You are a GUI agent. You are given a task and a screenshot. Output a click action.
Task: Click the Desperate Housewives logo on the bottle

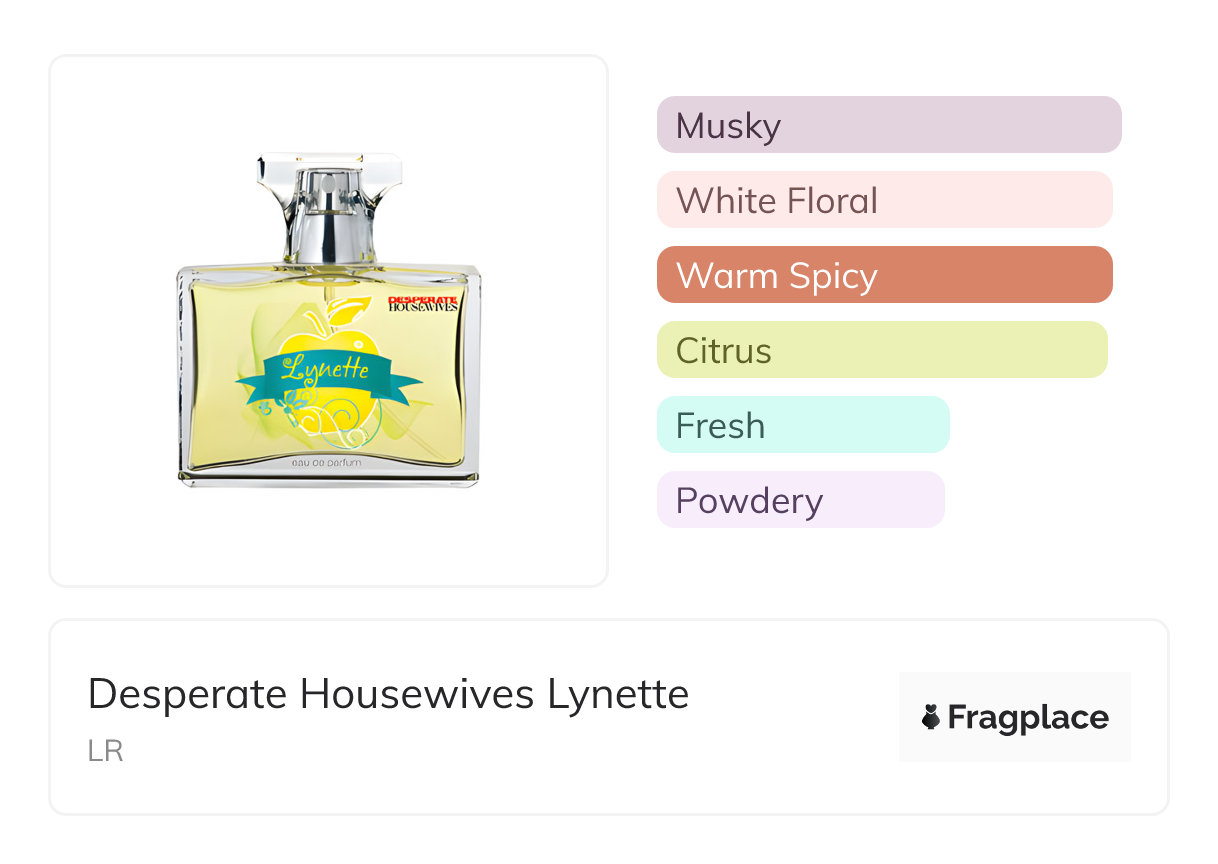[422, 303]
